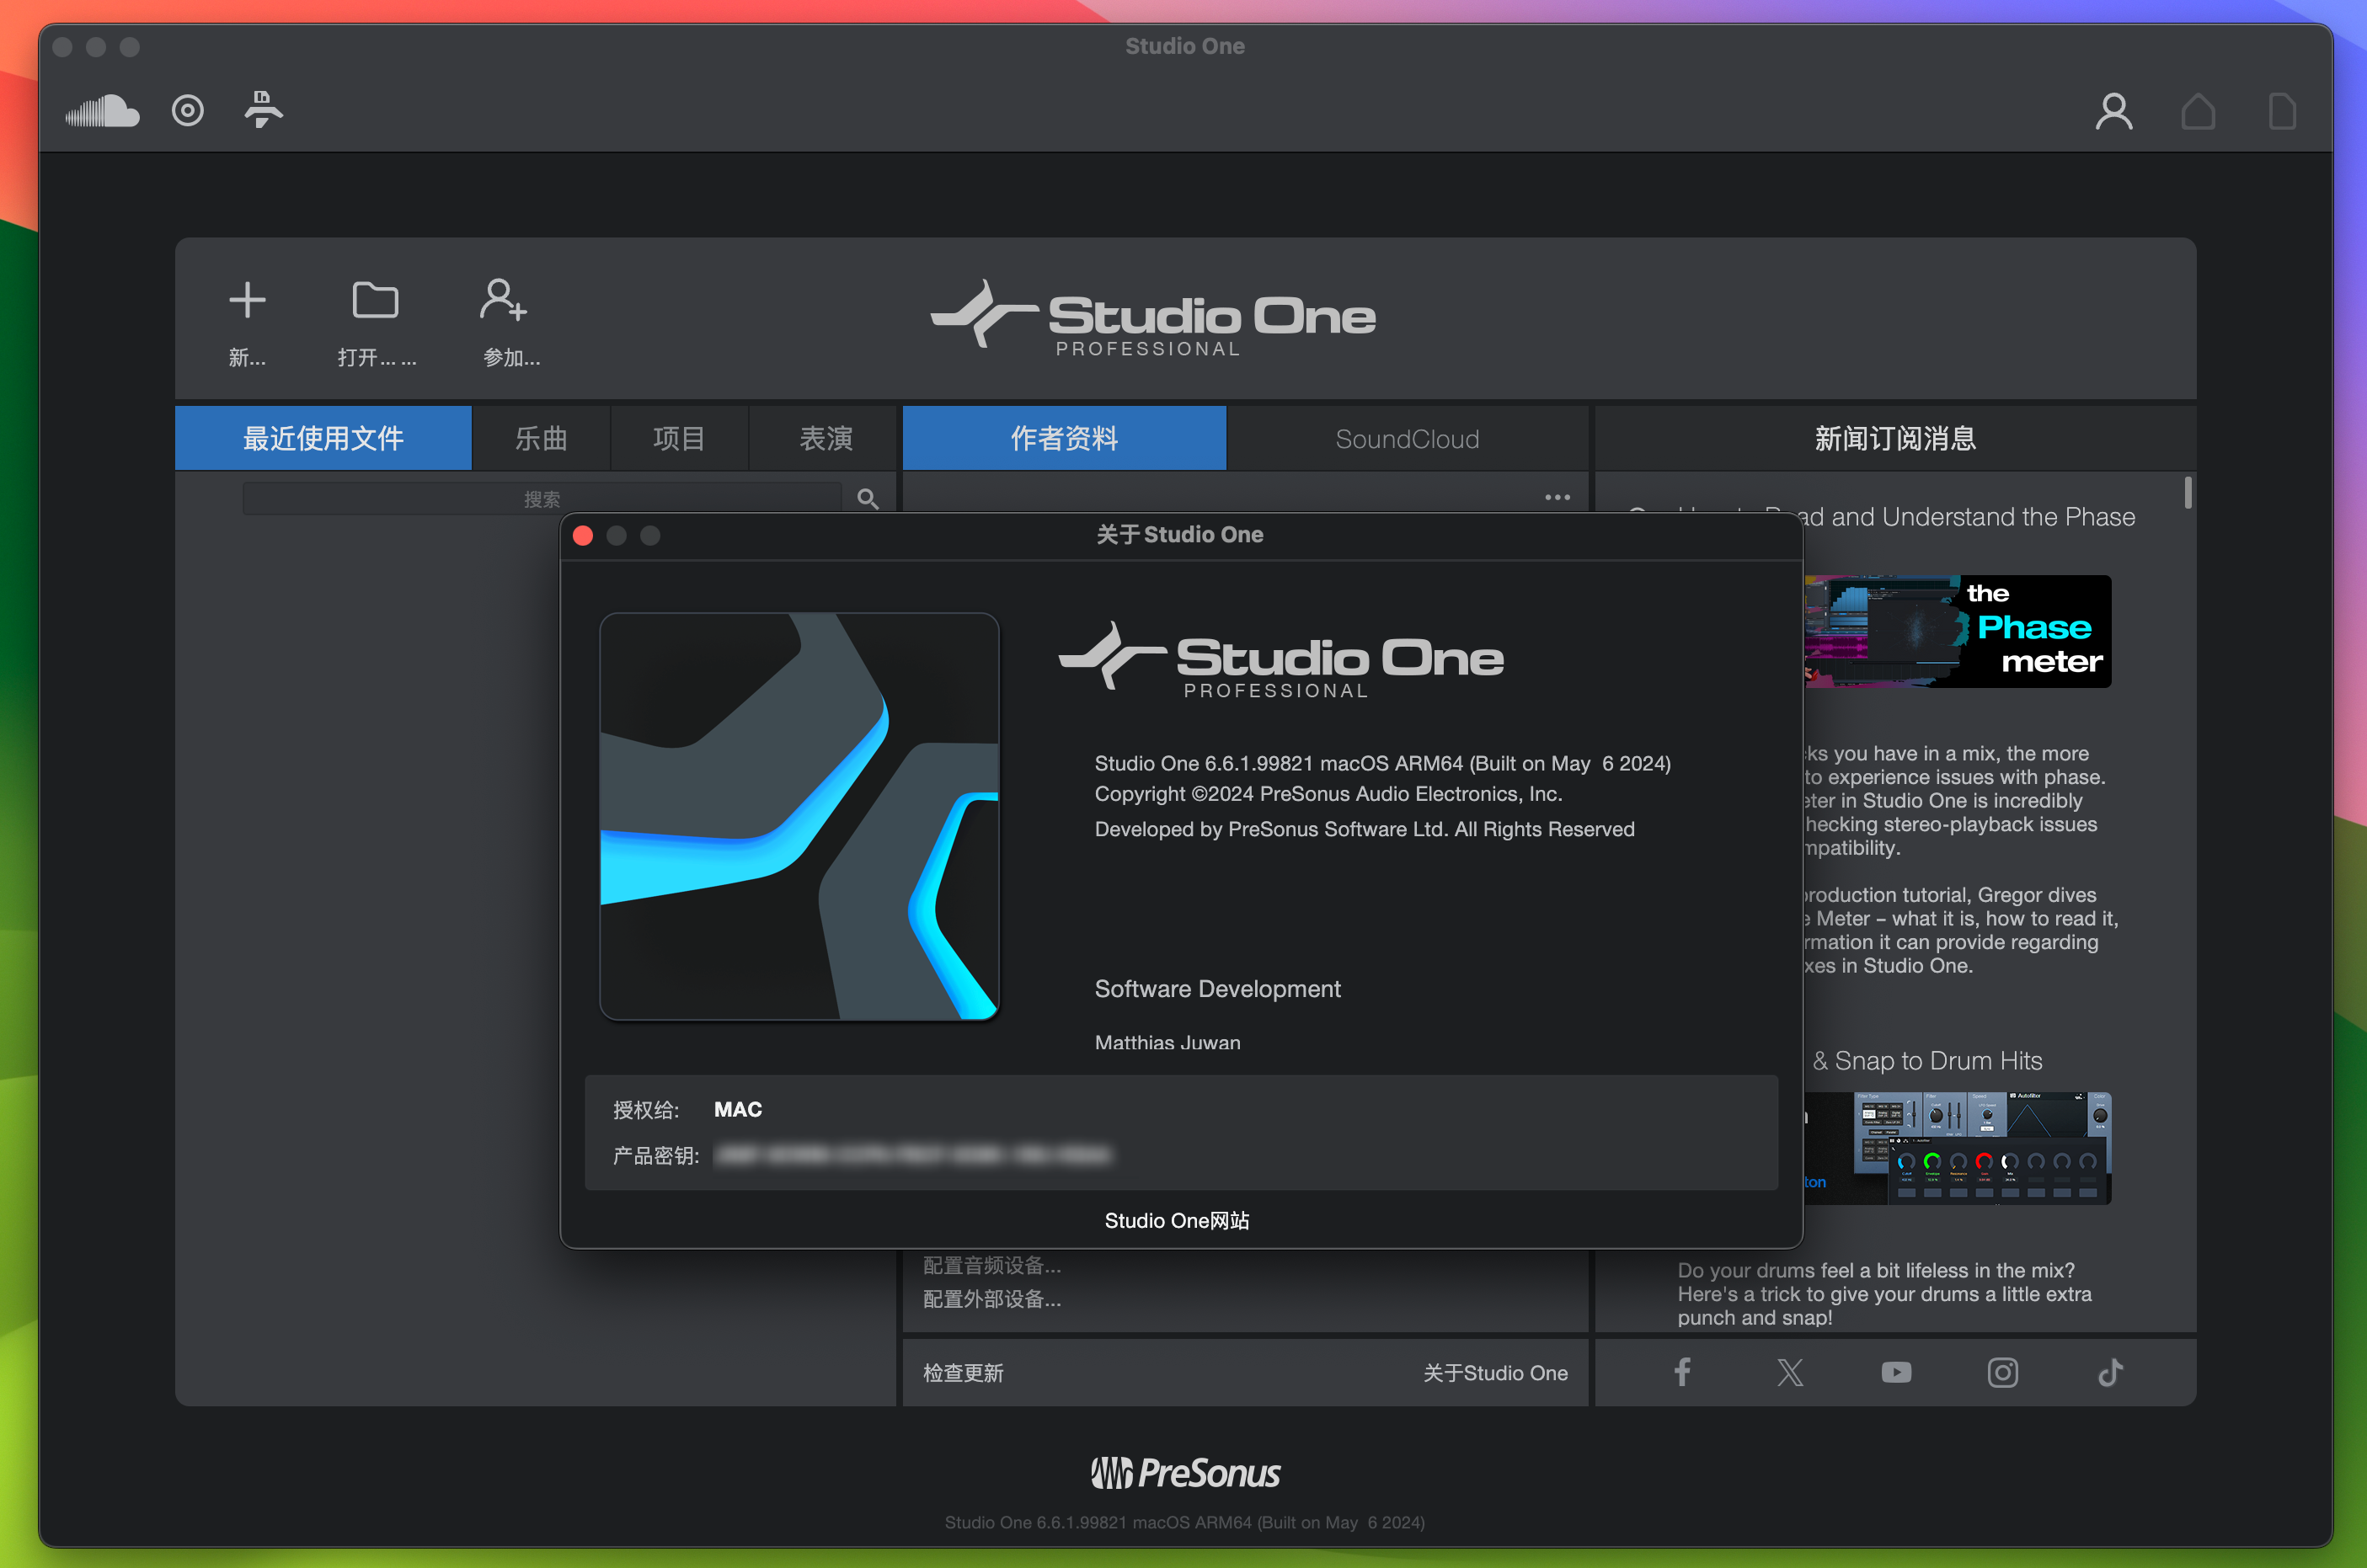The height and width of the screenshot is (1568, 2367).
Task: Select the 作者资料 tab
Action: click(1064, 438)
